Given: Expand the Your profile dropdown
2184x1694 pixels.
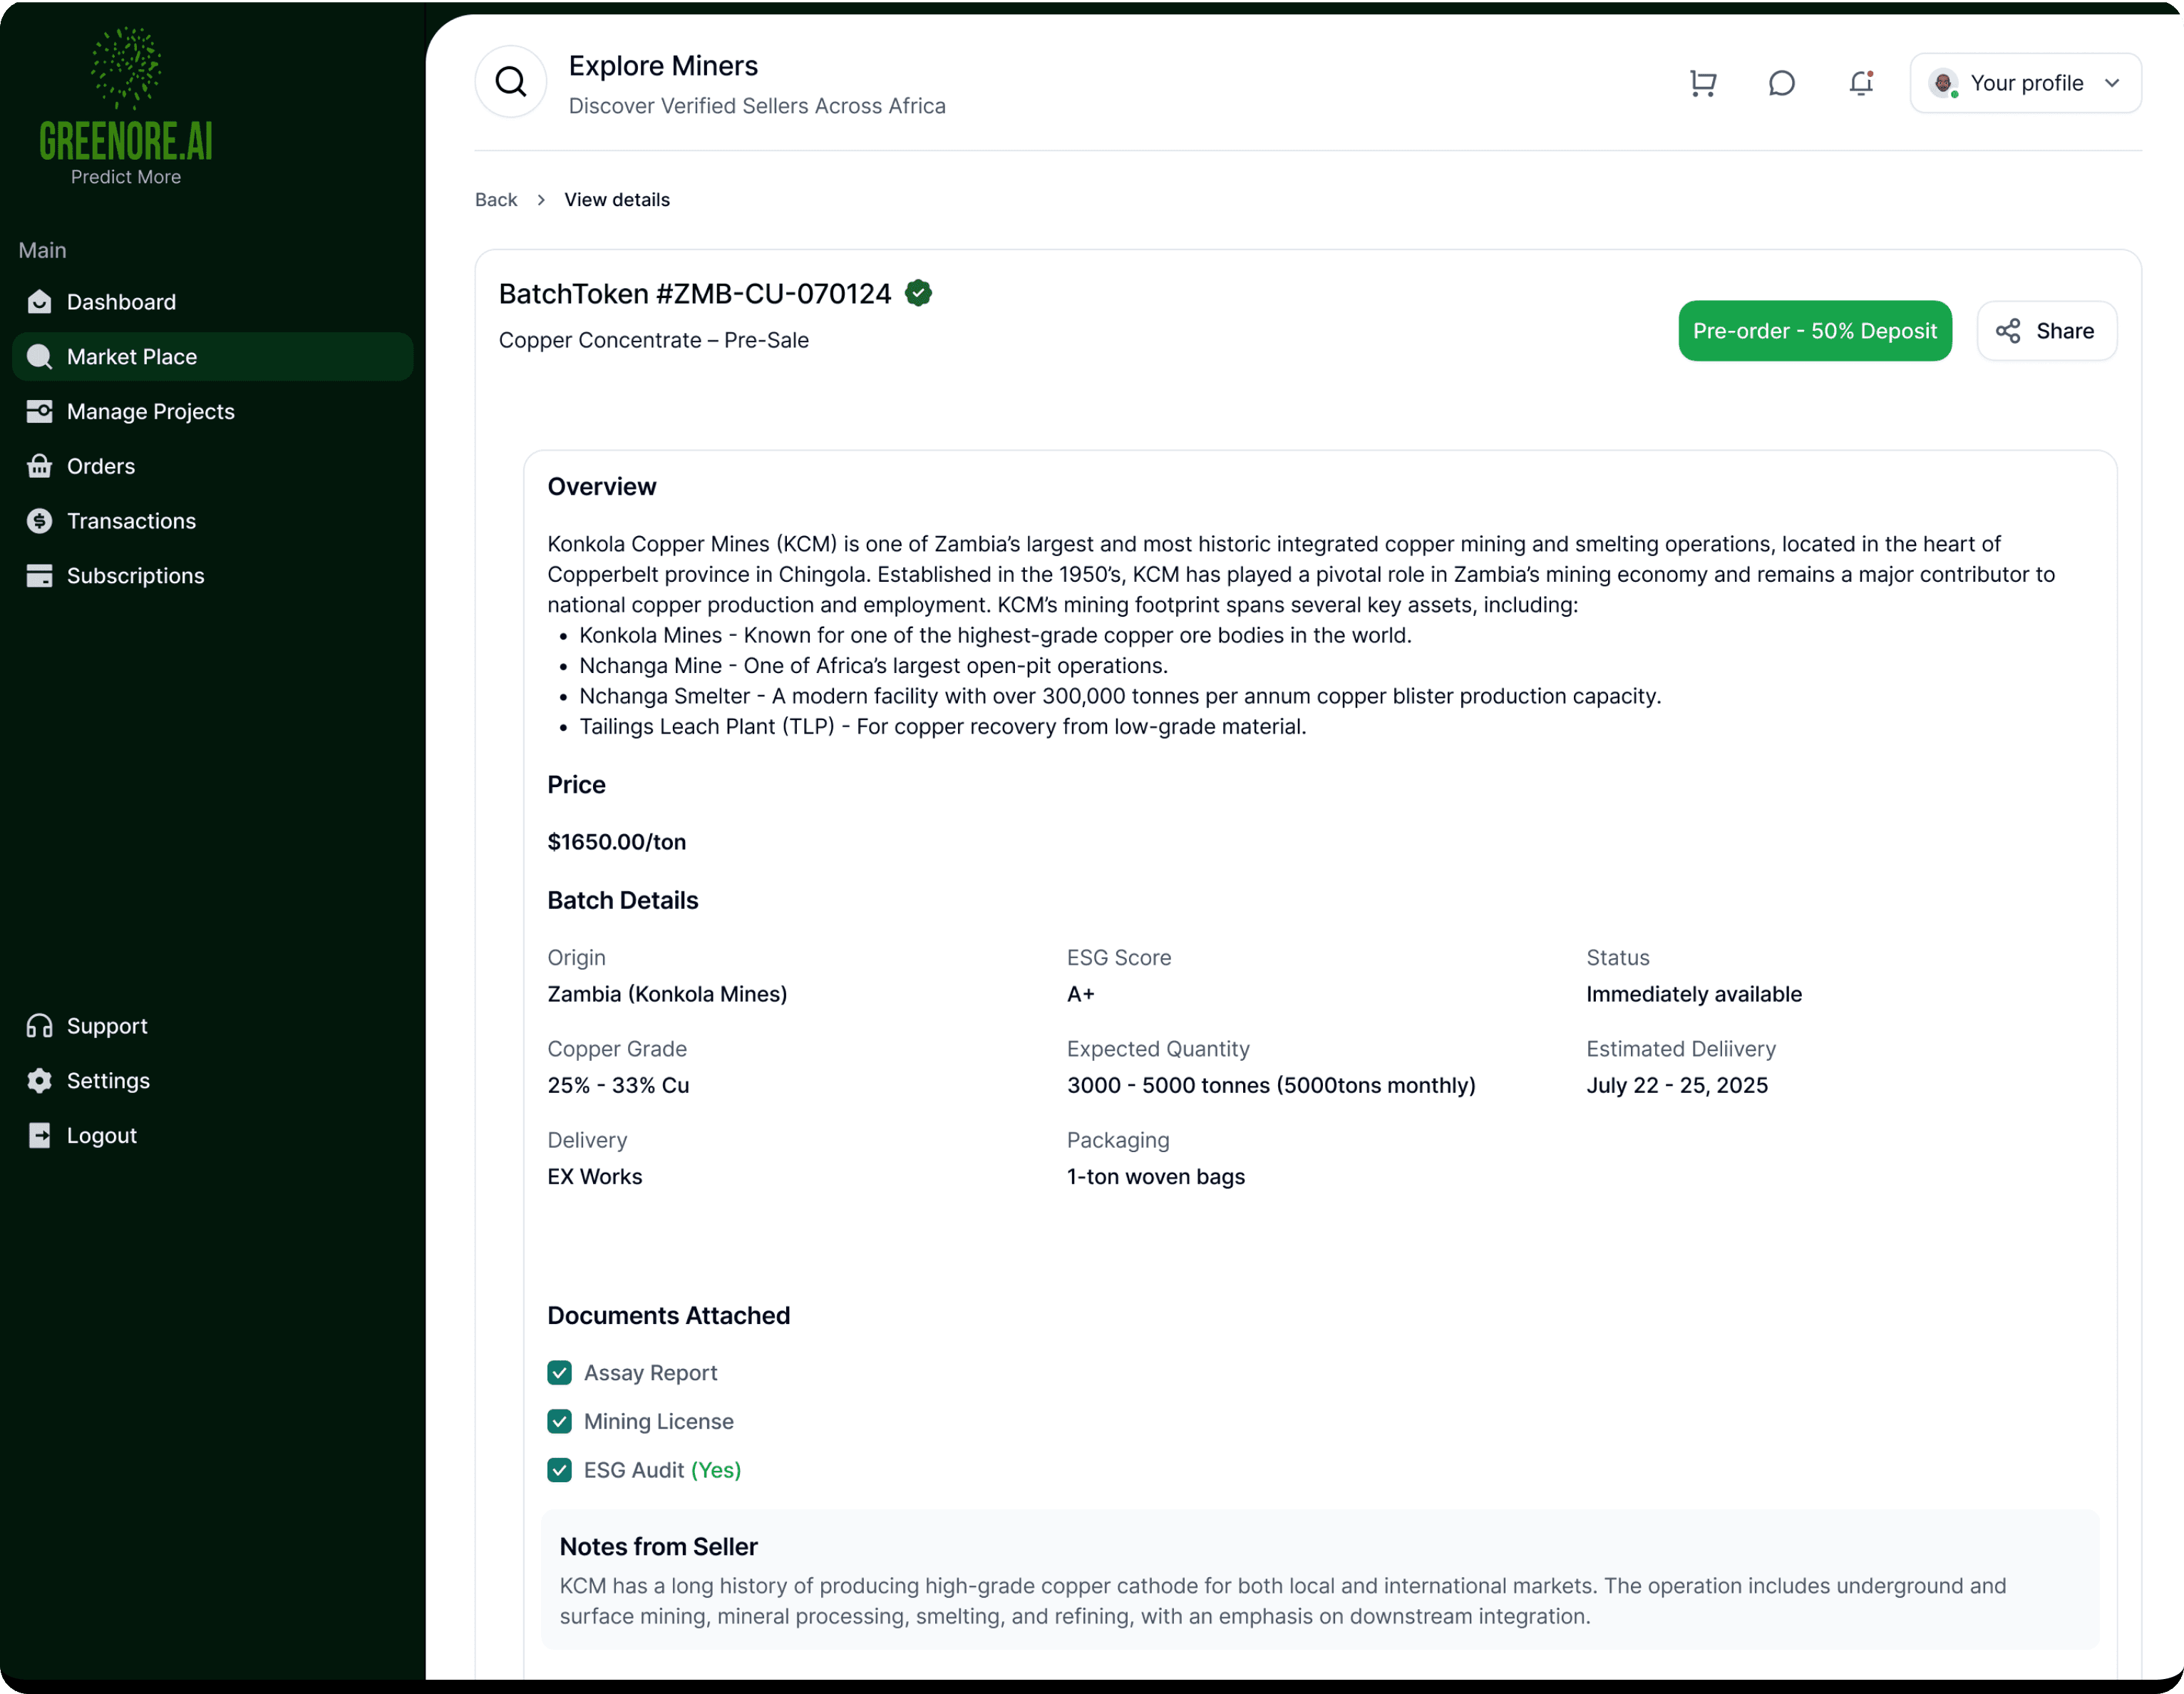Looking at the screenshot, I should (x=2024, y=83).
